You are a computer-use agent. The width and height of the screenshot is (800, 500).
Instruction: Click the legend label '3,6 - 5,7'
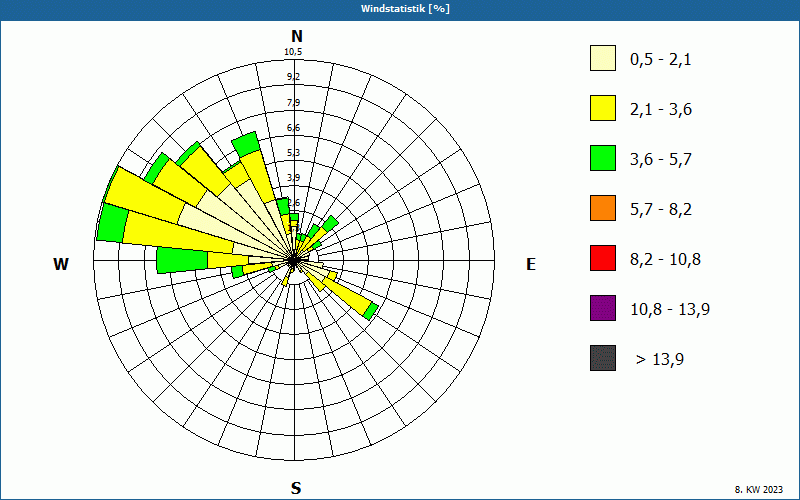[661, 160]
